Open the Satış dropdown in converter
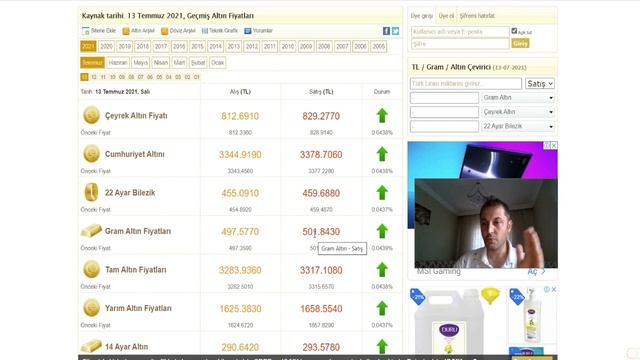 coord(540,84)
